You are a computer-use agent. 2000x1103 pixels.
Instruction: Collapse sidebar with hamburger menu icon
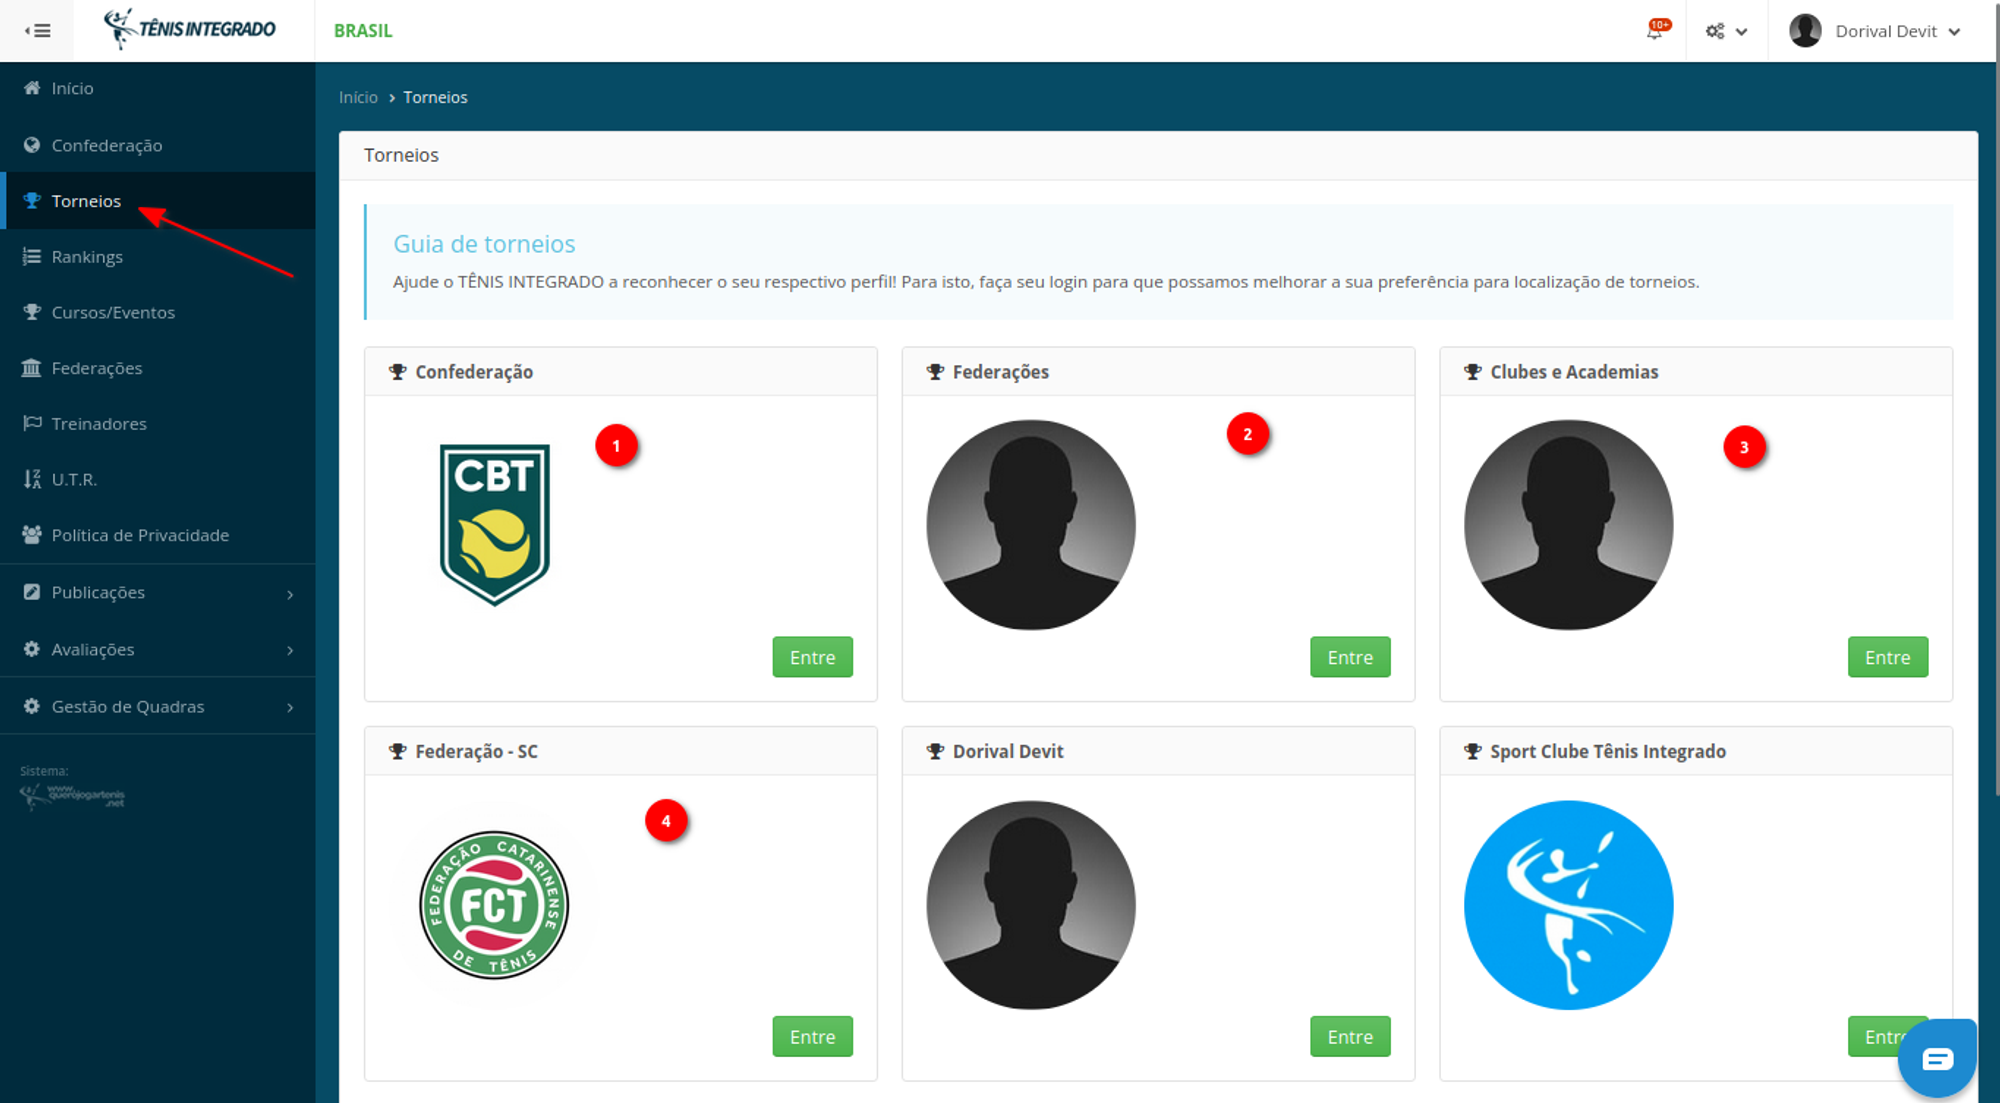(38, 31)
